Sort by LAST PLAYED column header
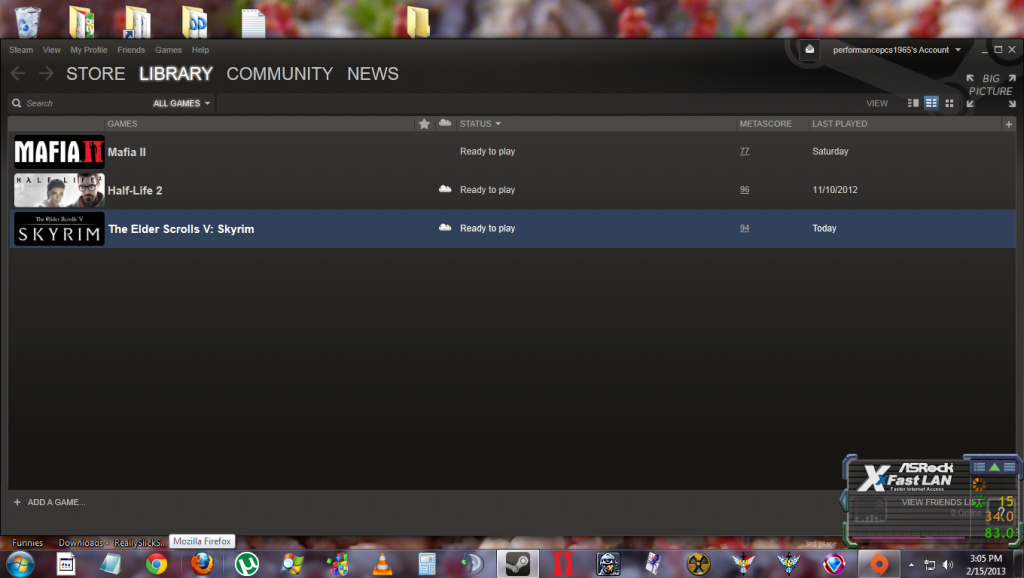Screen dimensions: 1024x578 tap(840, 123)
